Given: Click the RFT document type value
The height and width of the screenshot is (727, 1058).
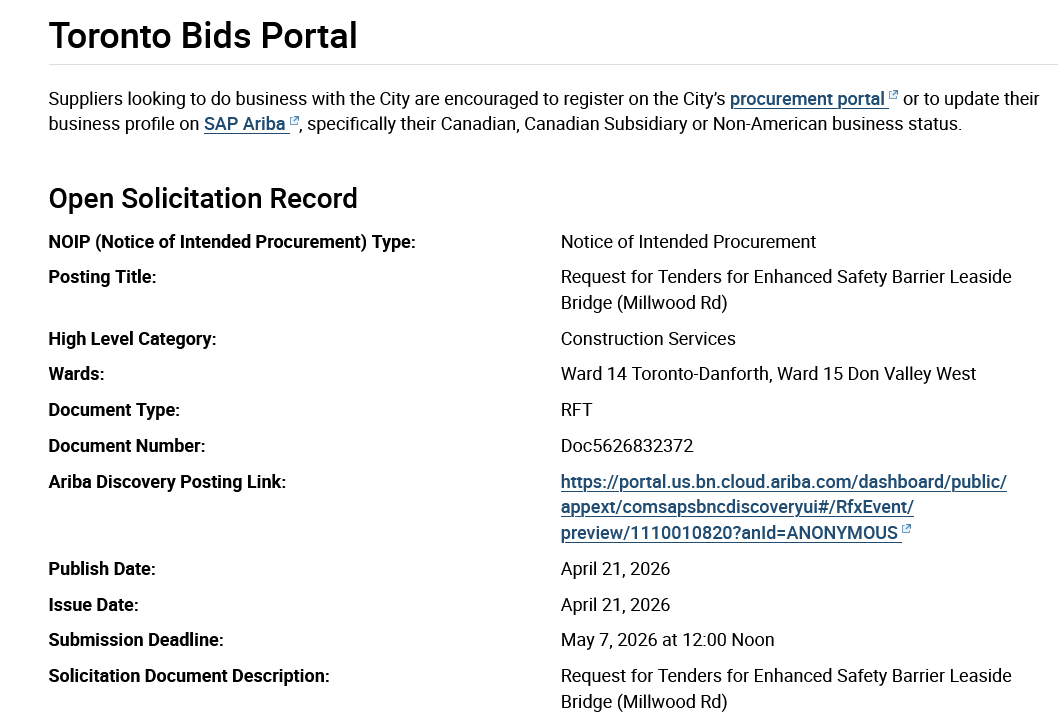Looking at the screenshot, I should (x=577, y=410).
